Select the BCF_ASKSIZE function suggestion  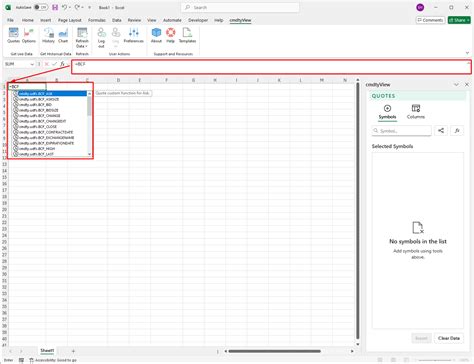pyautogui.click(x=50, y=99)
